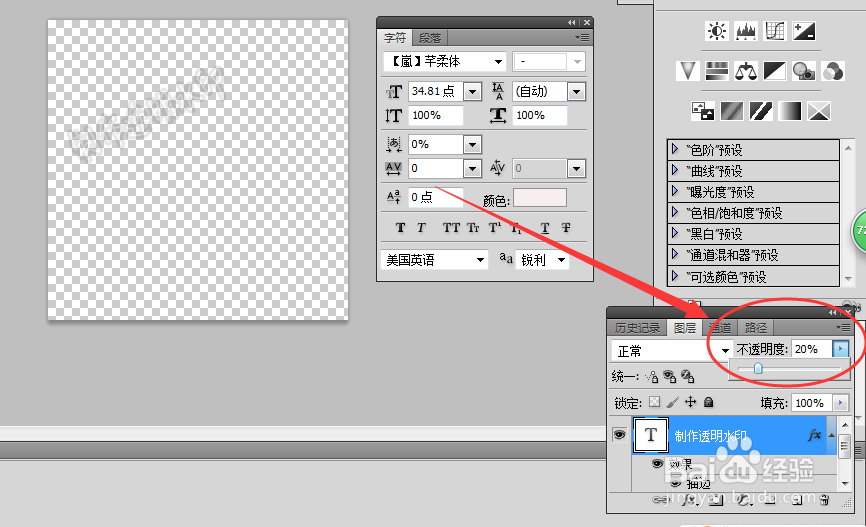
Task: Toggle lock image pixels brush icon
Action: click(x=673, y=402)
